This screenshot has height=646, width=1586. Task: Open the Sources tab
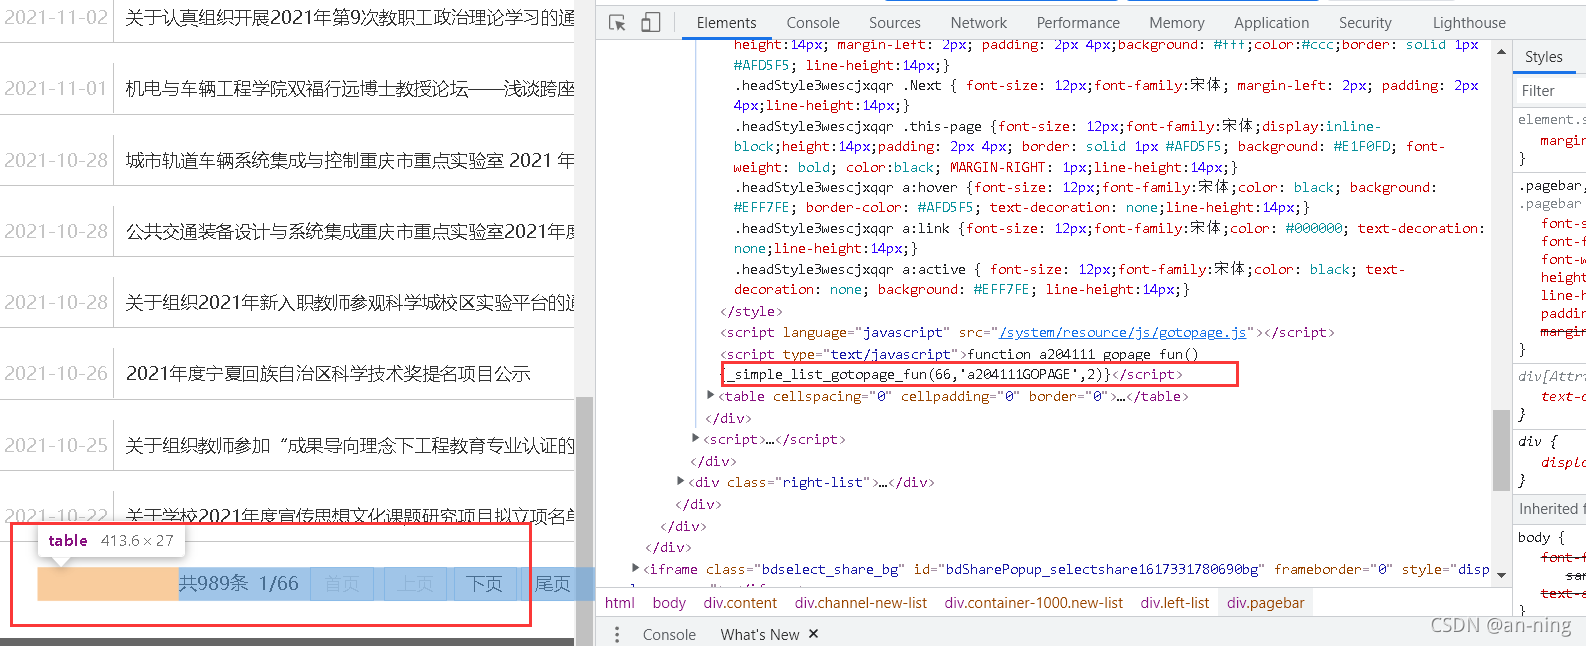[x=894, y=22]
